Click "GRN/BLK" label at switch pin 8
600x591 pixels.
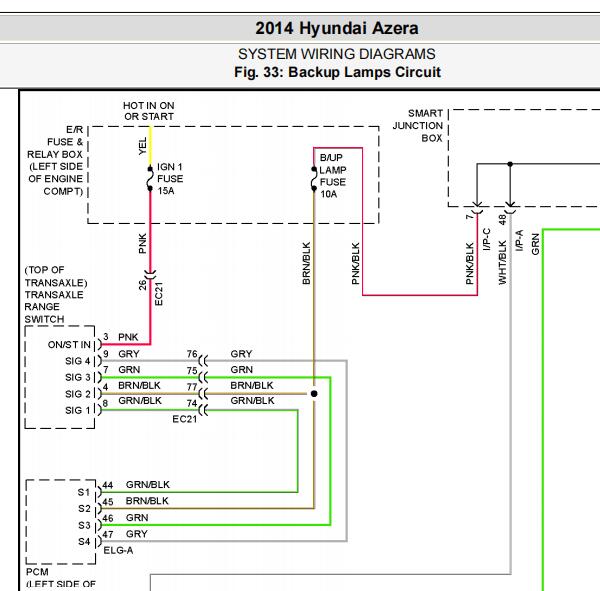(x=140, y=400)
